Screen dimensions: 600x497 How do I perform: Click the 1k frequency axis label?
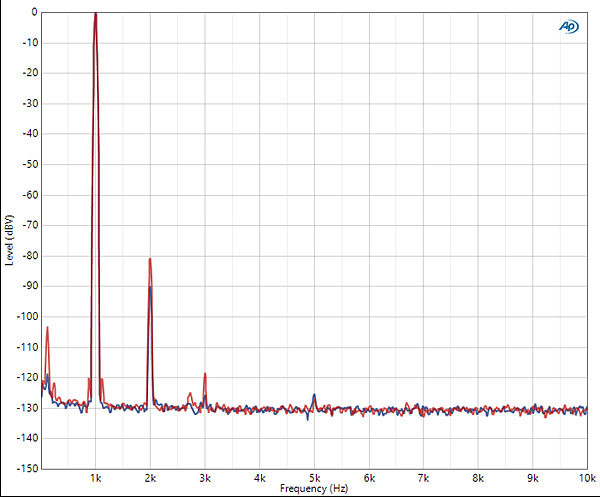pos(96,478)
